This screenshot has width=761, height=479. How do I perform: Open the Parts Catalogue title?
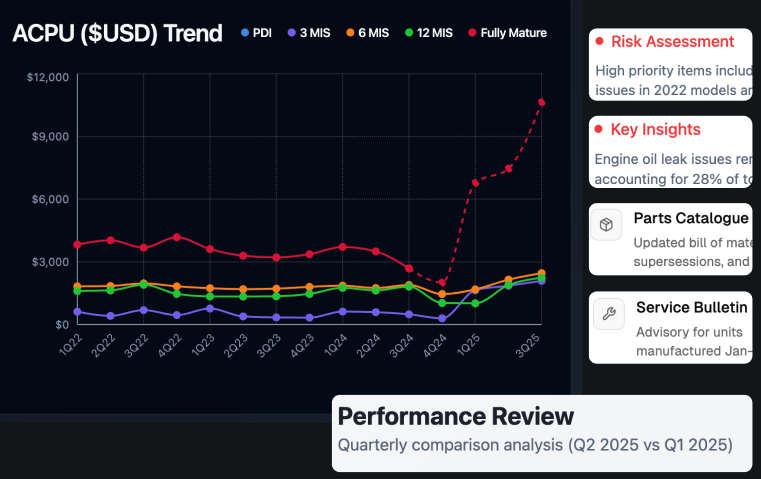[x=691, y=218]
